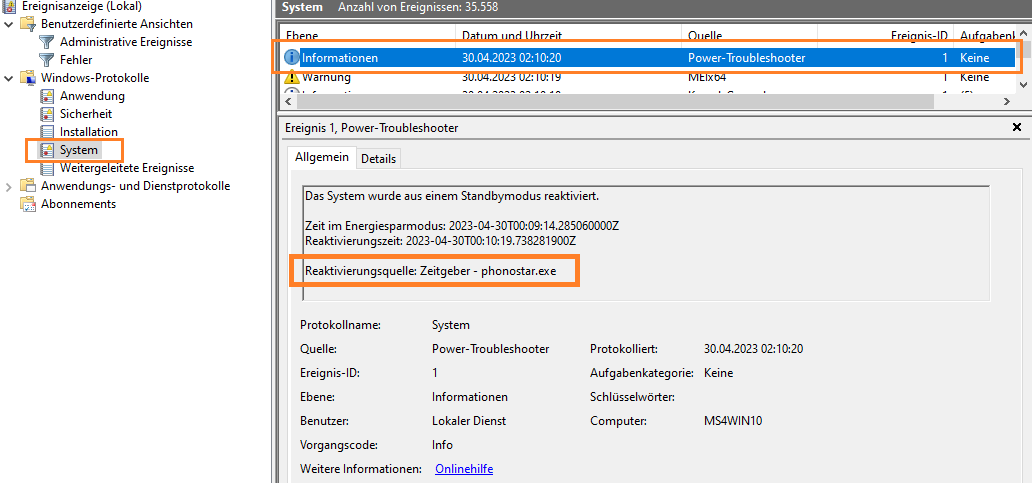Open the Onlinehilfe link
The width and height of the screenshot is (1032, 483).
(464, 469)
